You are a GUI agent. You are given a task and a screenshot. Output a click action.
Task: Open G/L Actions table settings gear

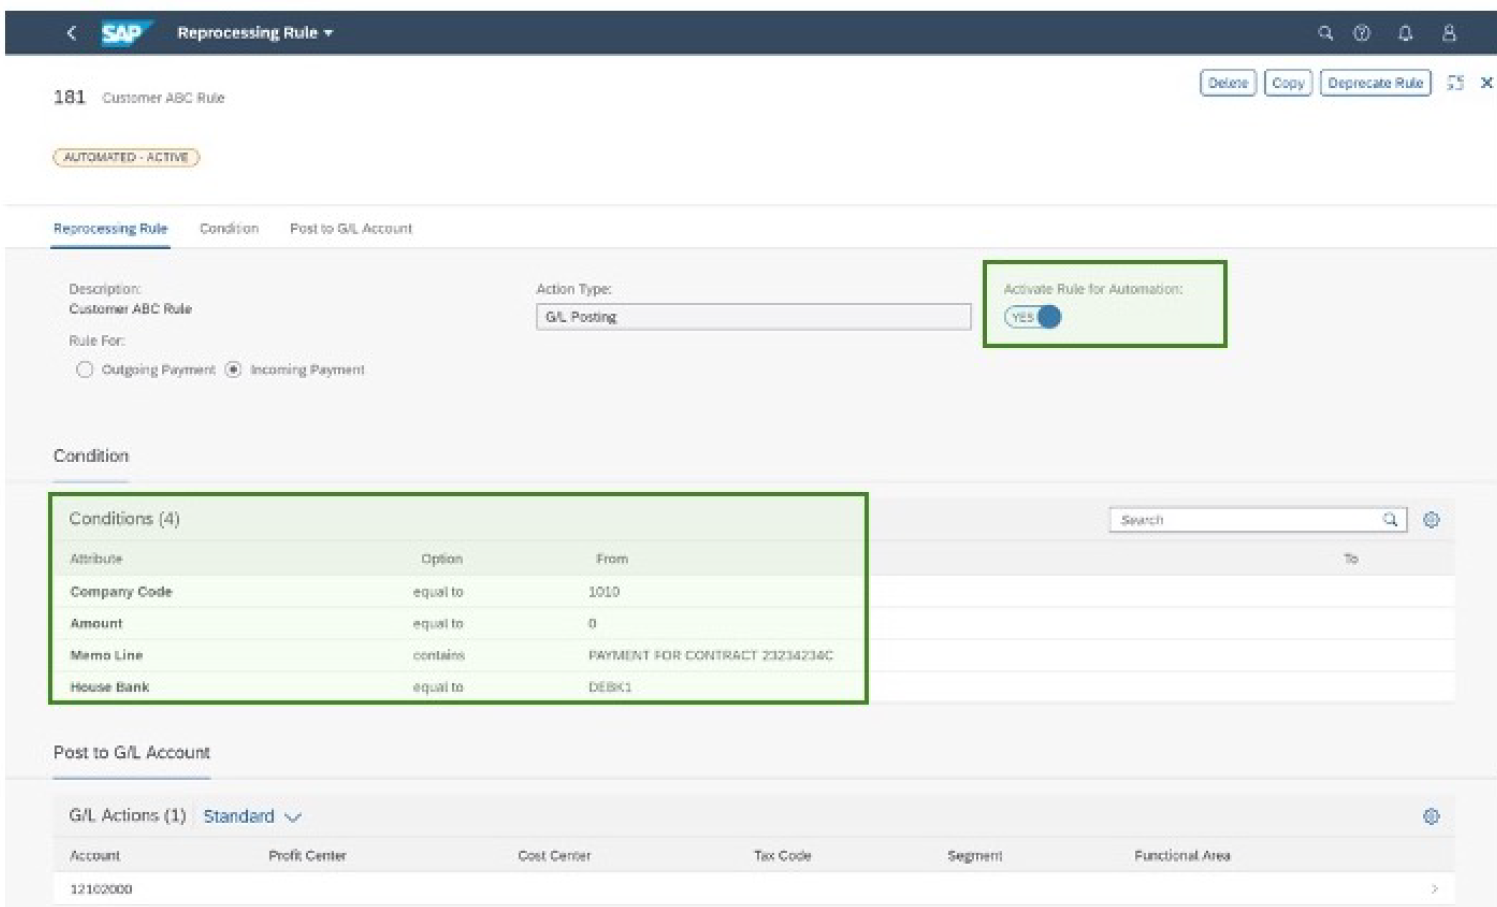(1431, 816)
